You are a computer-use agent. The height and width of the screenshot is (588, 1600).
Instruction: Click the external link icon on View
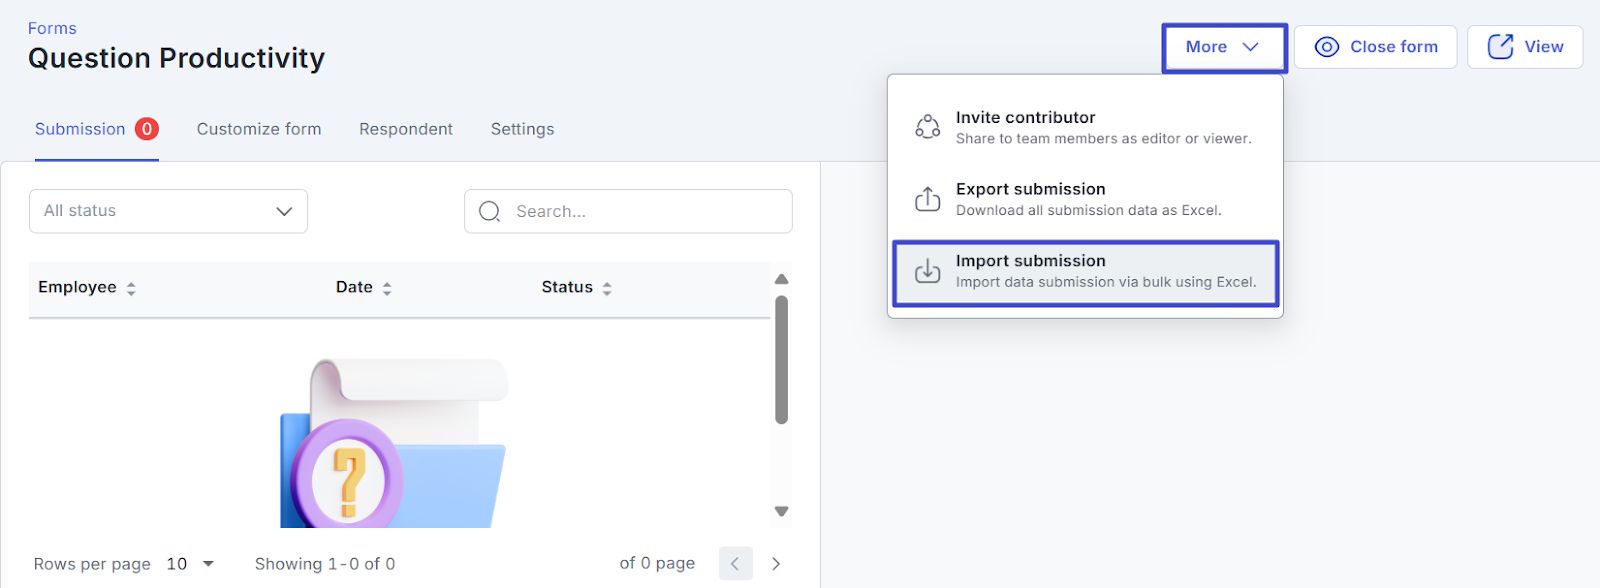pos(1500,47)
